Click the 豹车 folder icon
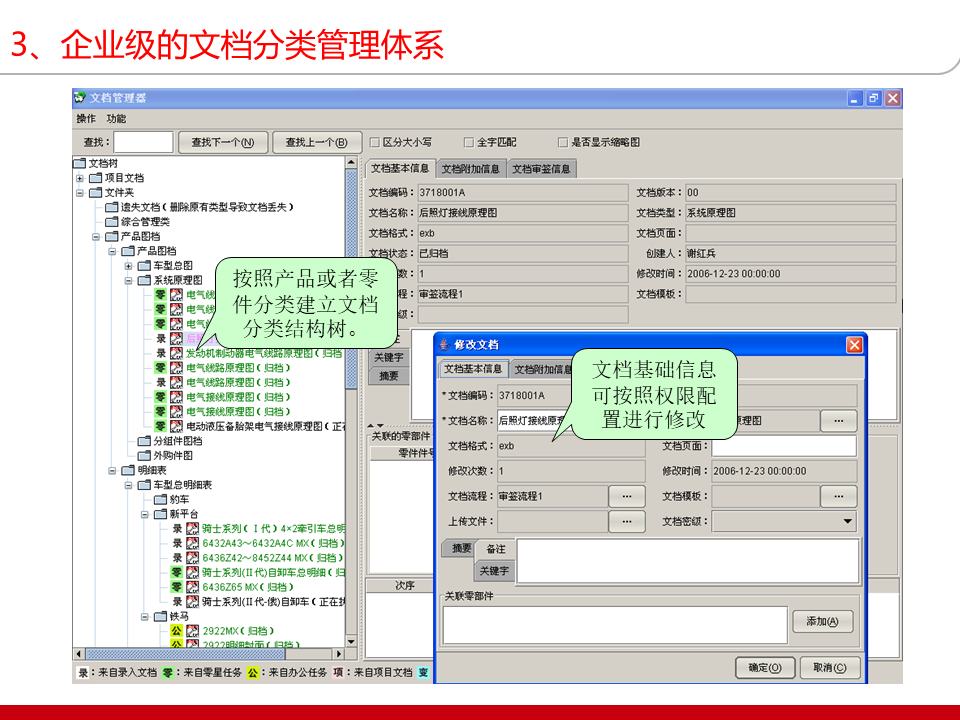The height and width of the screenshot is (720, 960). (160, 500)
